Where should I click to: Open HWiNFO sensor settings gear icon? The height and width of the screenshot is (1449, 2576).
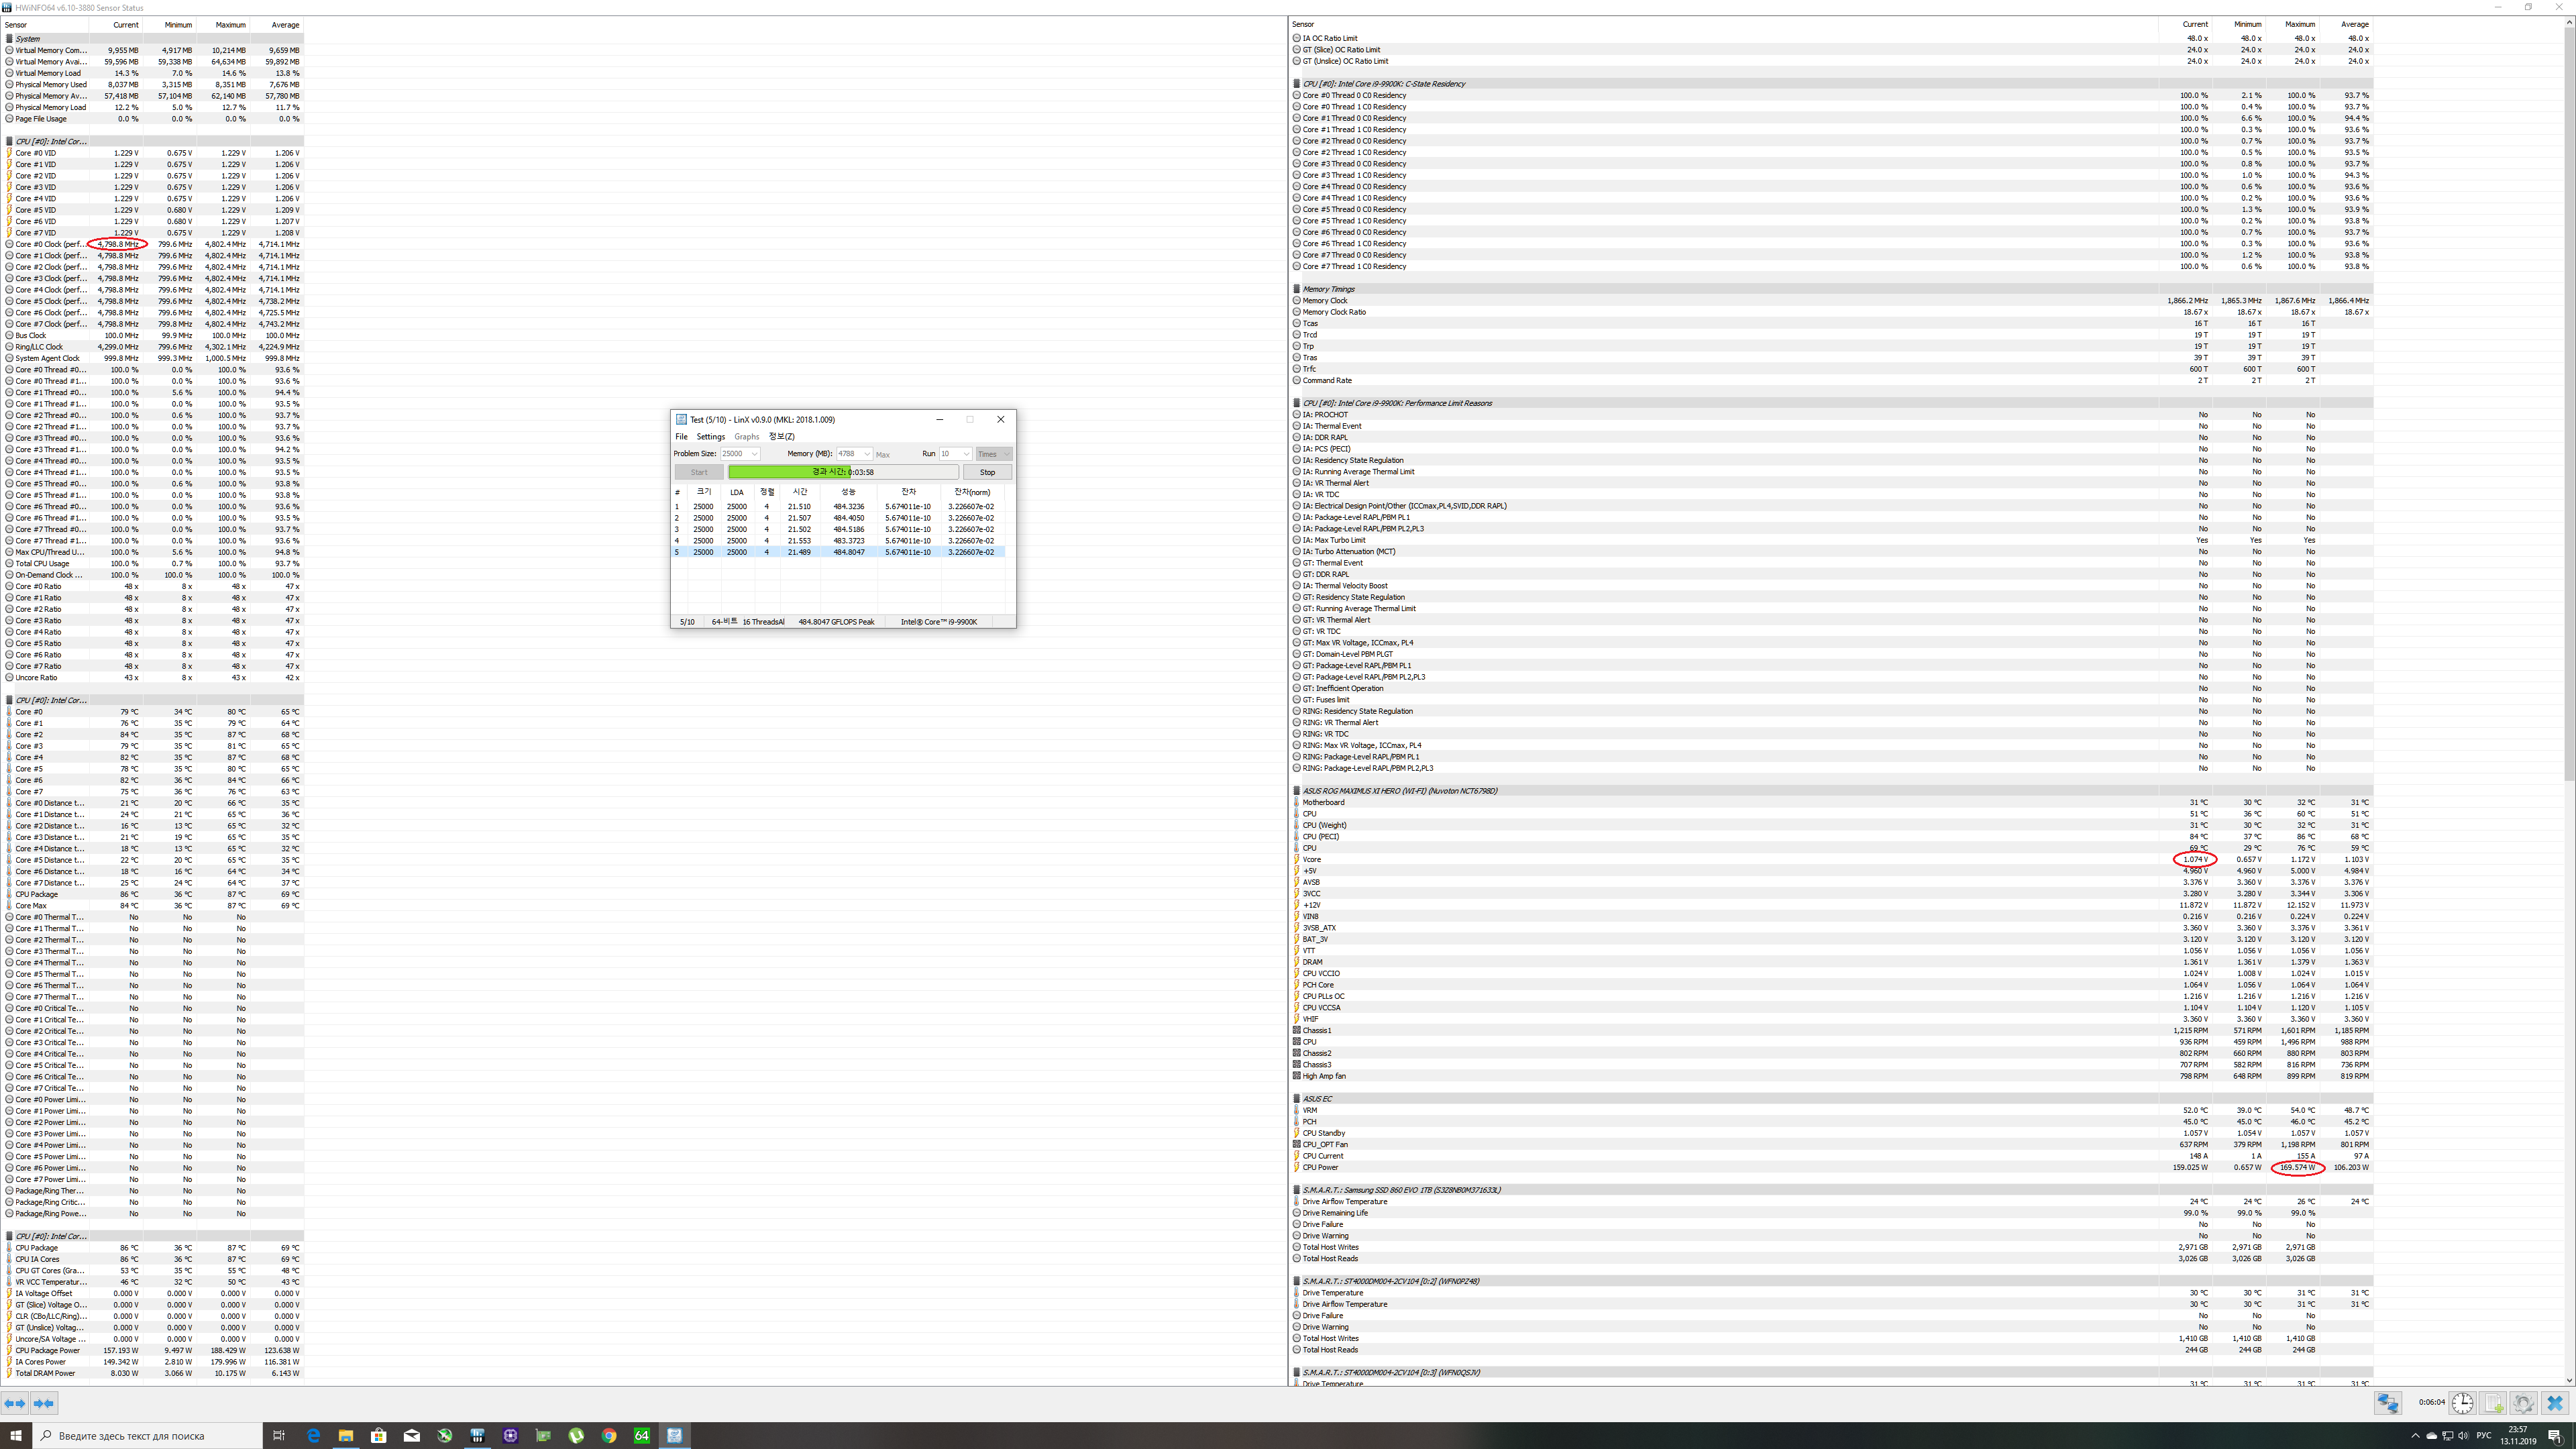tap(2523, 1403)
